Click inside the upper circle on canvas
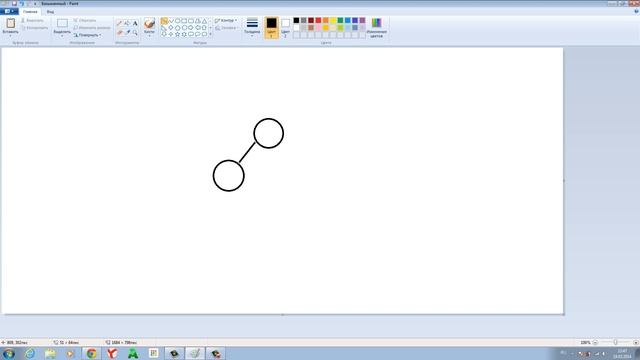This screenshot has height=360, width=640. coord(269,133)
